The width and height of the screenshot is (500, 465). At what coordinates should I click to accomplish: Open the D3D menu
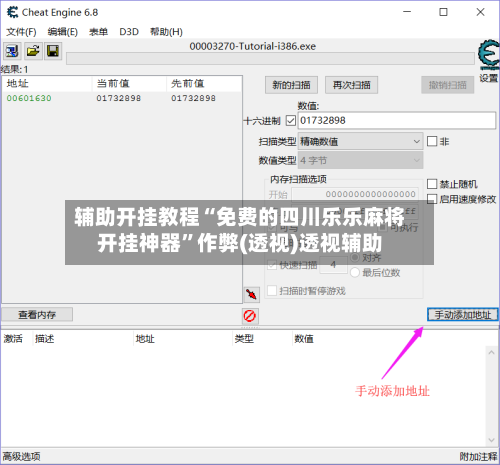tap(129, 32)
